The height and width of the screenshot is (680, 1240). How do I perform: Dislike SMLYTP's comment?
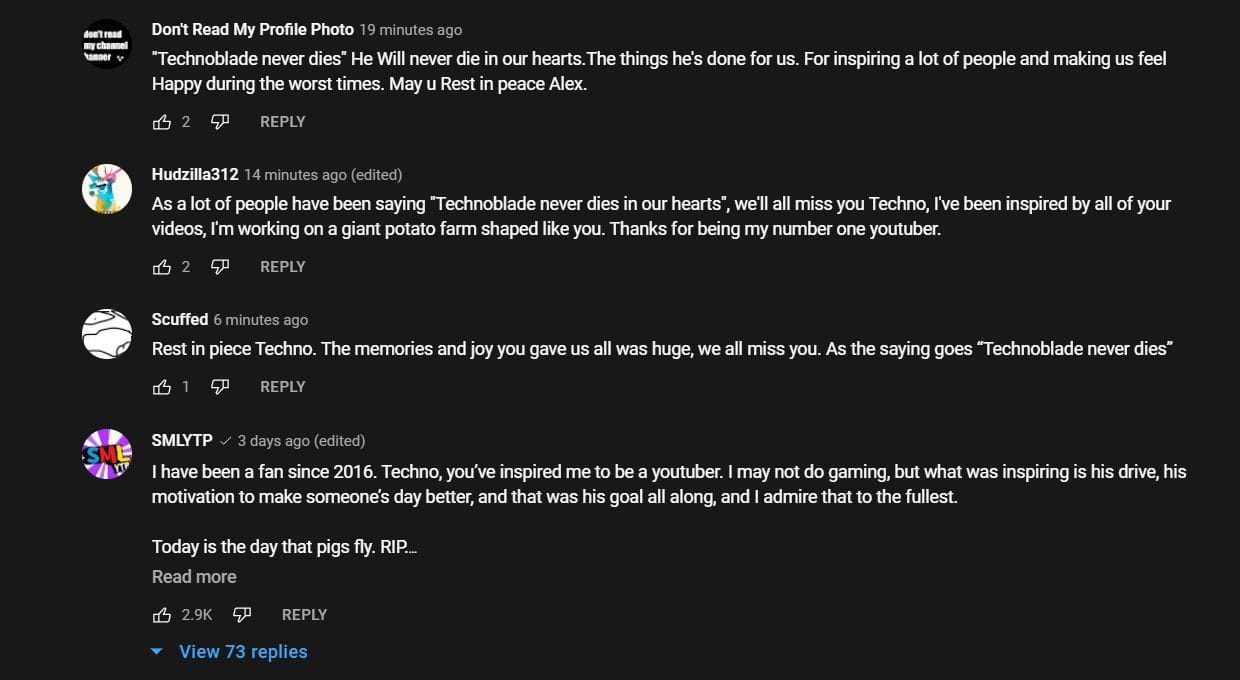[241, 614]
